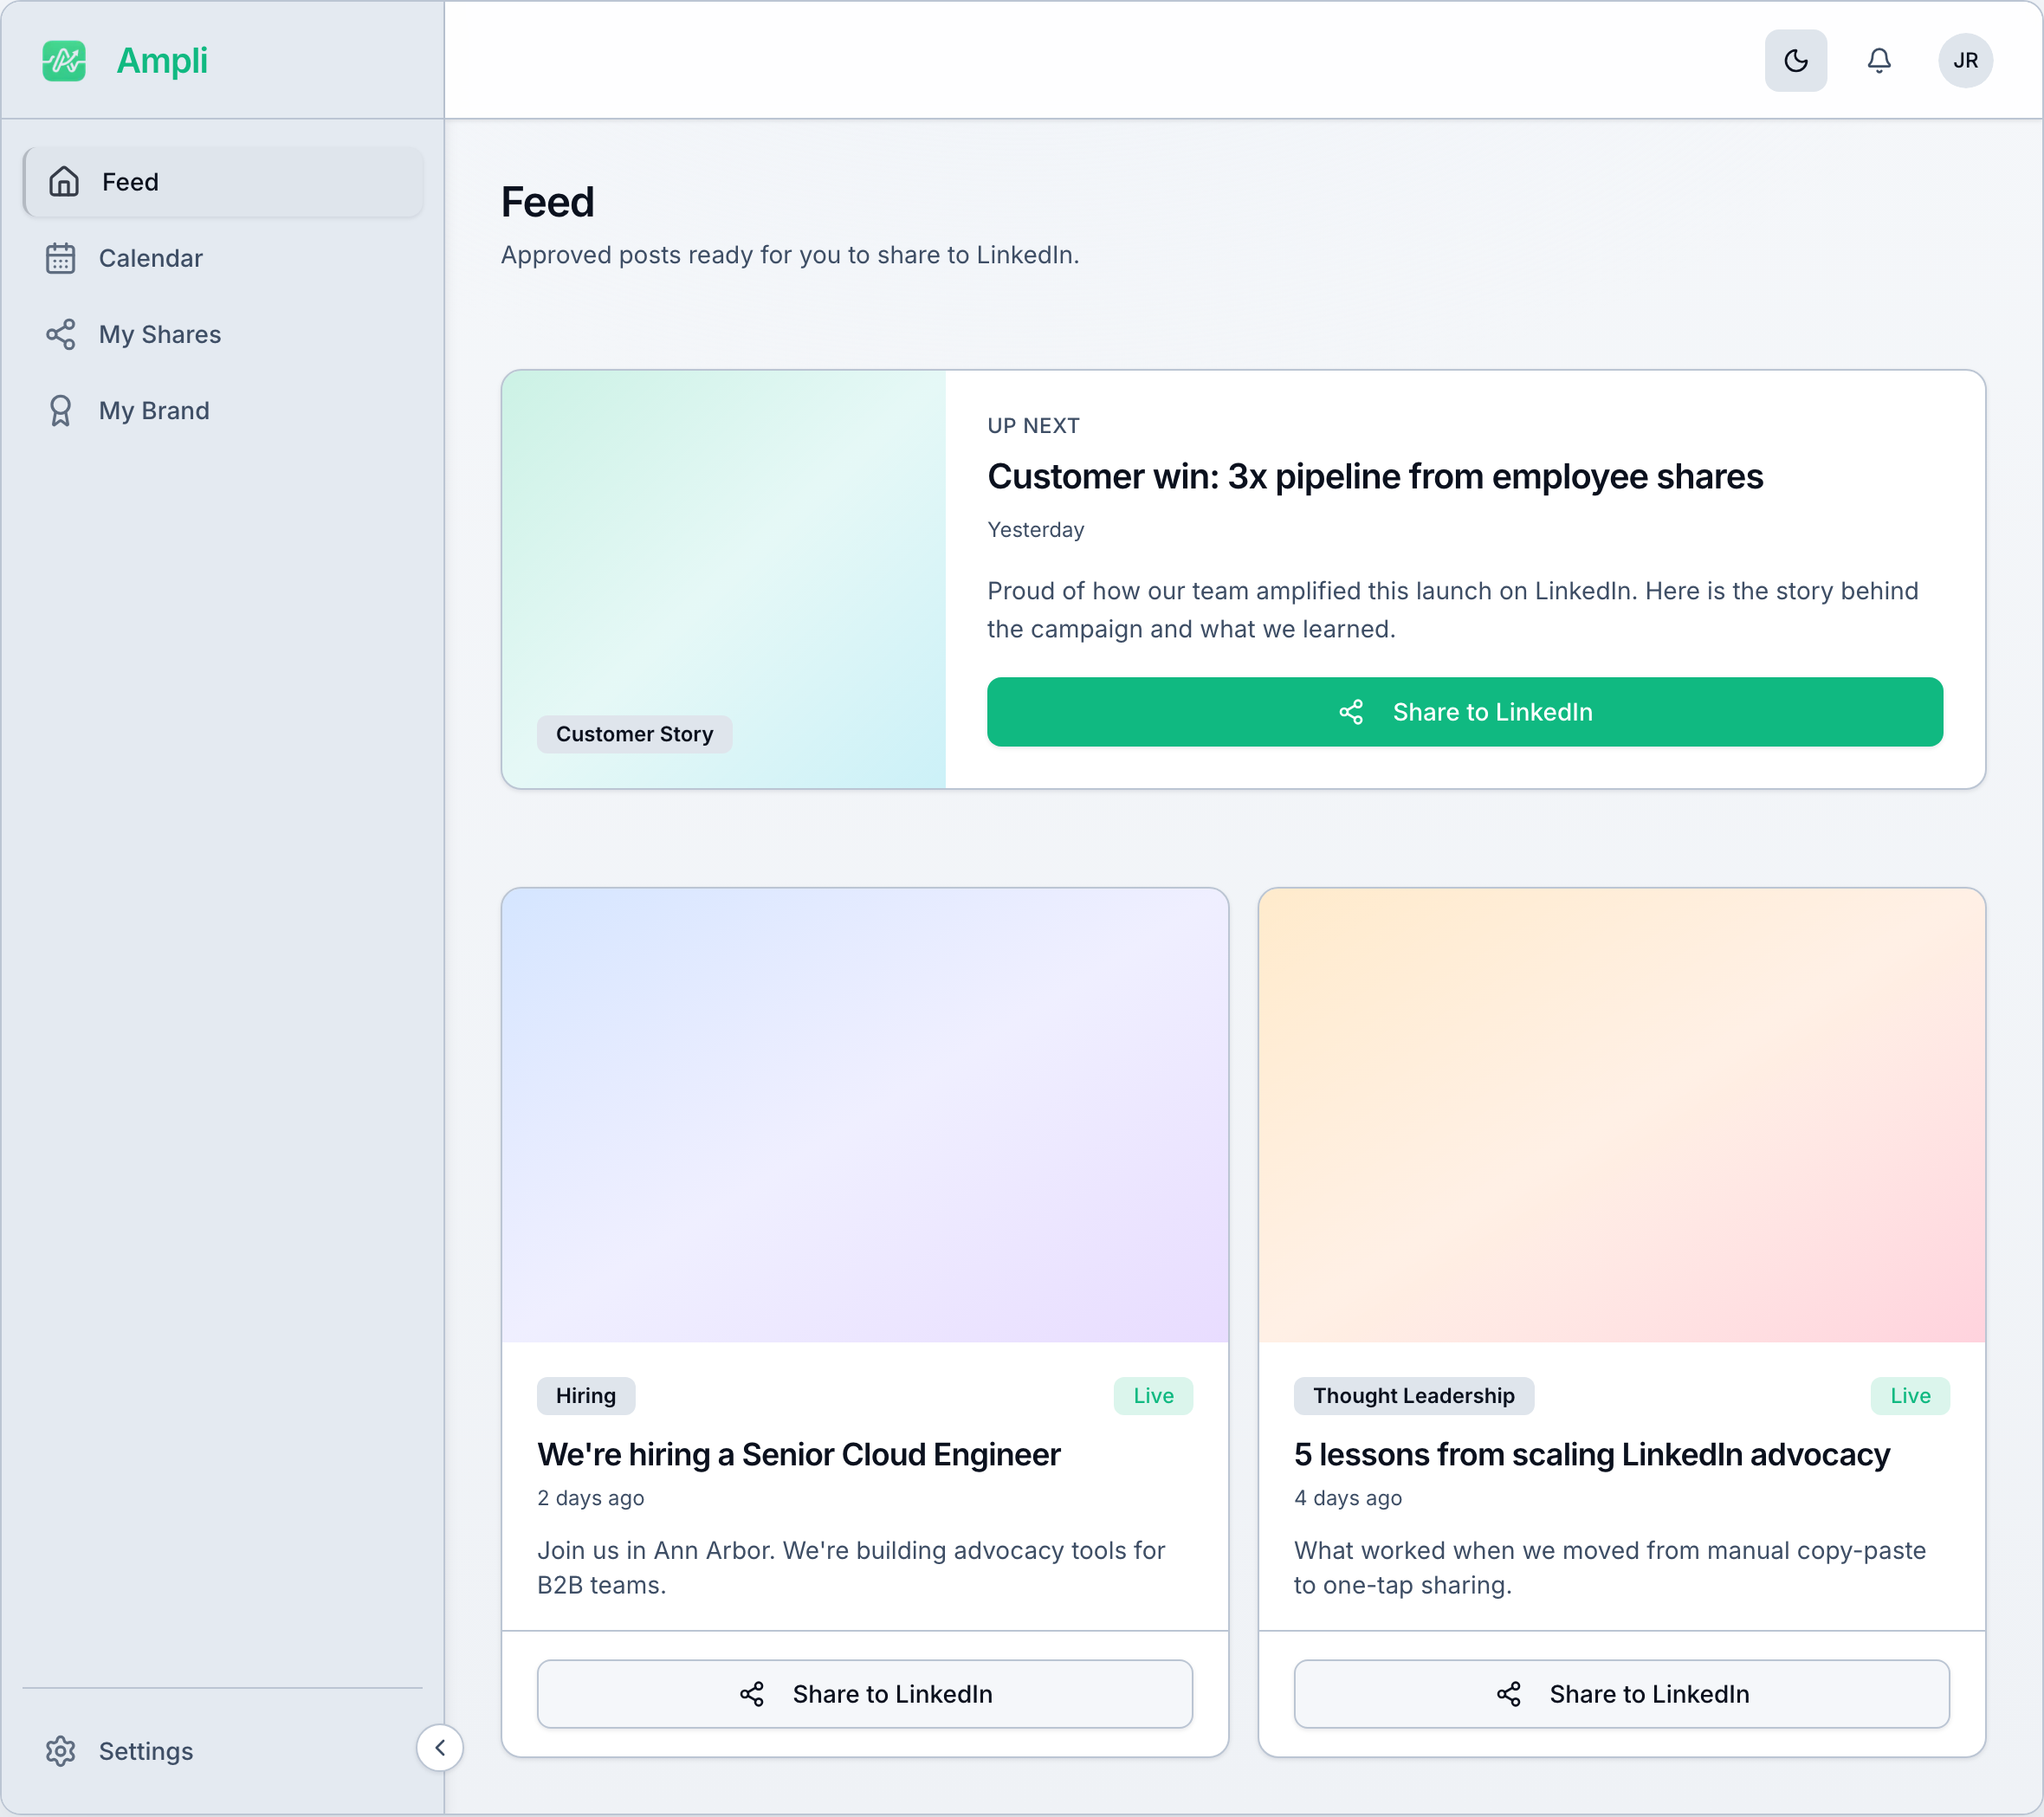Click the home icon next to Feed
The image size is (2044, 1817).
click(x=64, y=182)
